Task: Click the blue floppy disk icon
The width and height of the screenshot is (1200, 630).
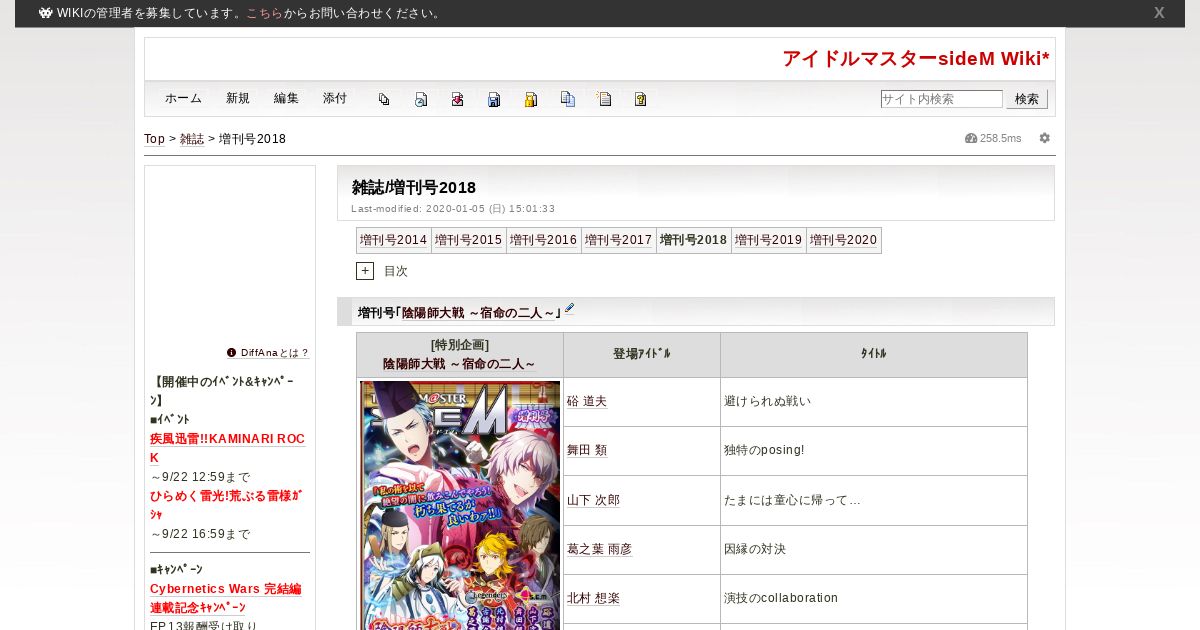Action: coord(494,99)
